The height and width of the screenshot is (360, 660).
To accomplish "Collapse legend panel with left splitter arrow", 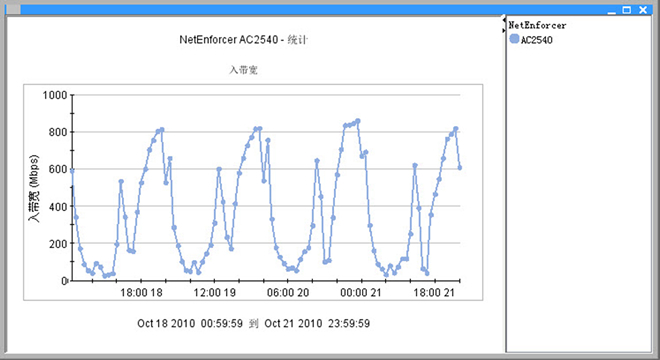I will (x=503, y=19).
